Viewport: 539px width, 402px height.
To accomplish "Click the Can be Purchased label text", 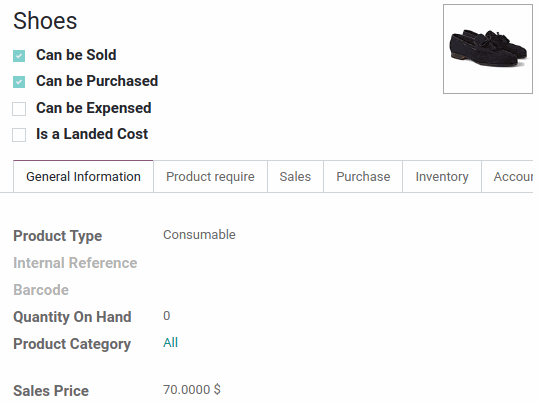I will coord(97,81).
